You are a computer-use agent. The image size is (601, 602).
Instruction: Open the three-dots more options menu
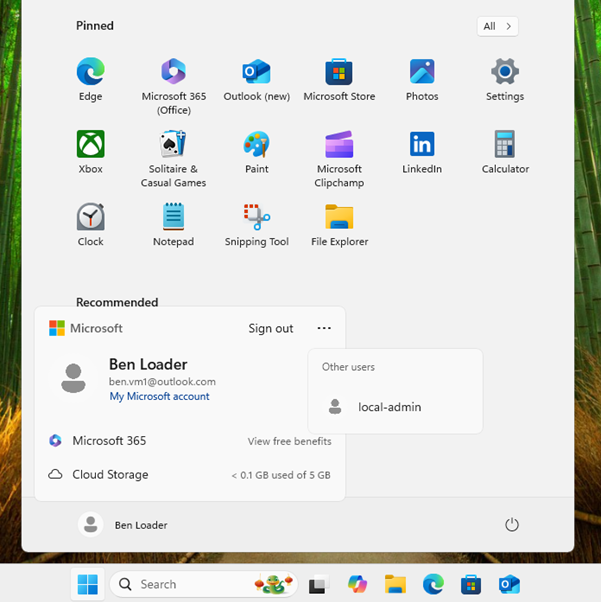[324, 328]
